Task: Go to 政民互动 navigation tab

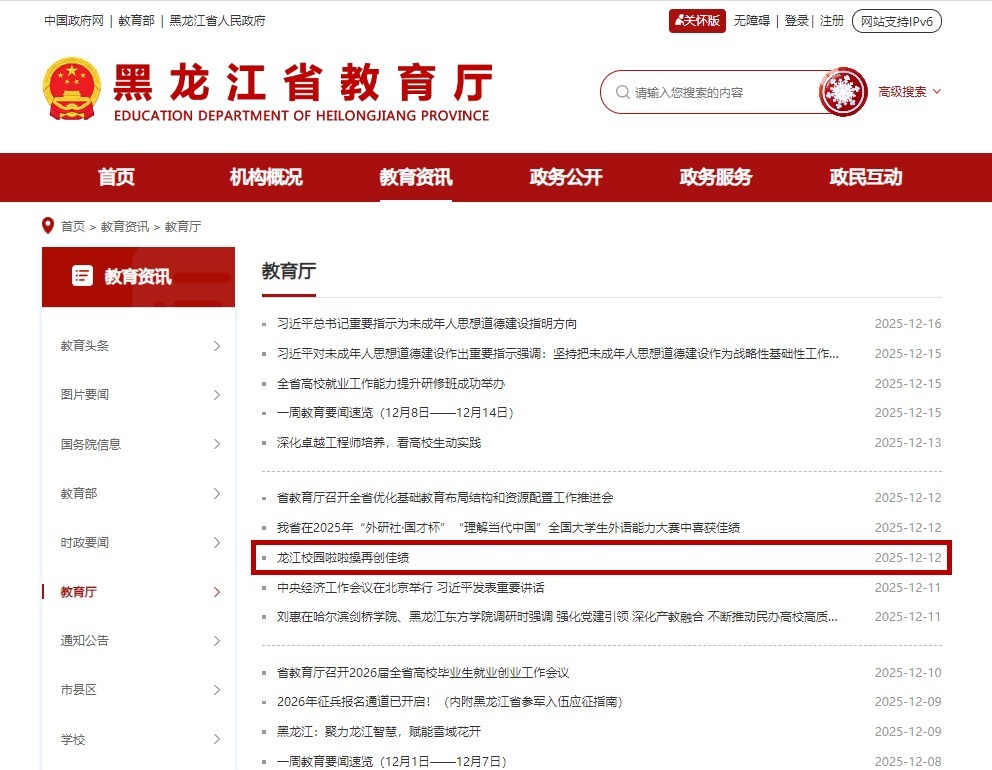Action: [865, 178]
